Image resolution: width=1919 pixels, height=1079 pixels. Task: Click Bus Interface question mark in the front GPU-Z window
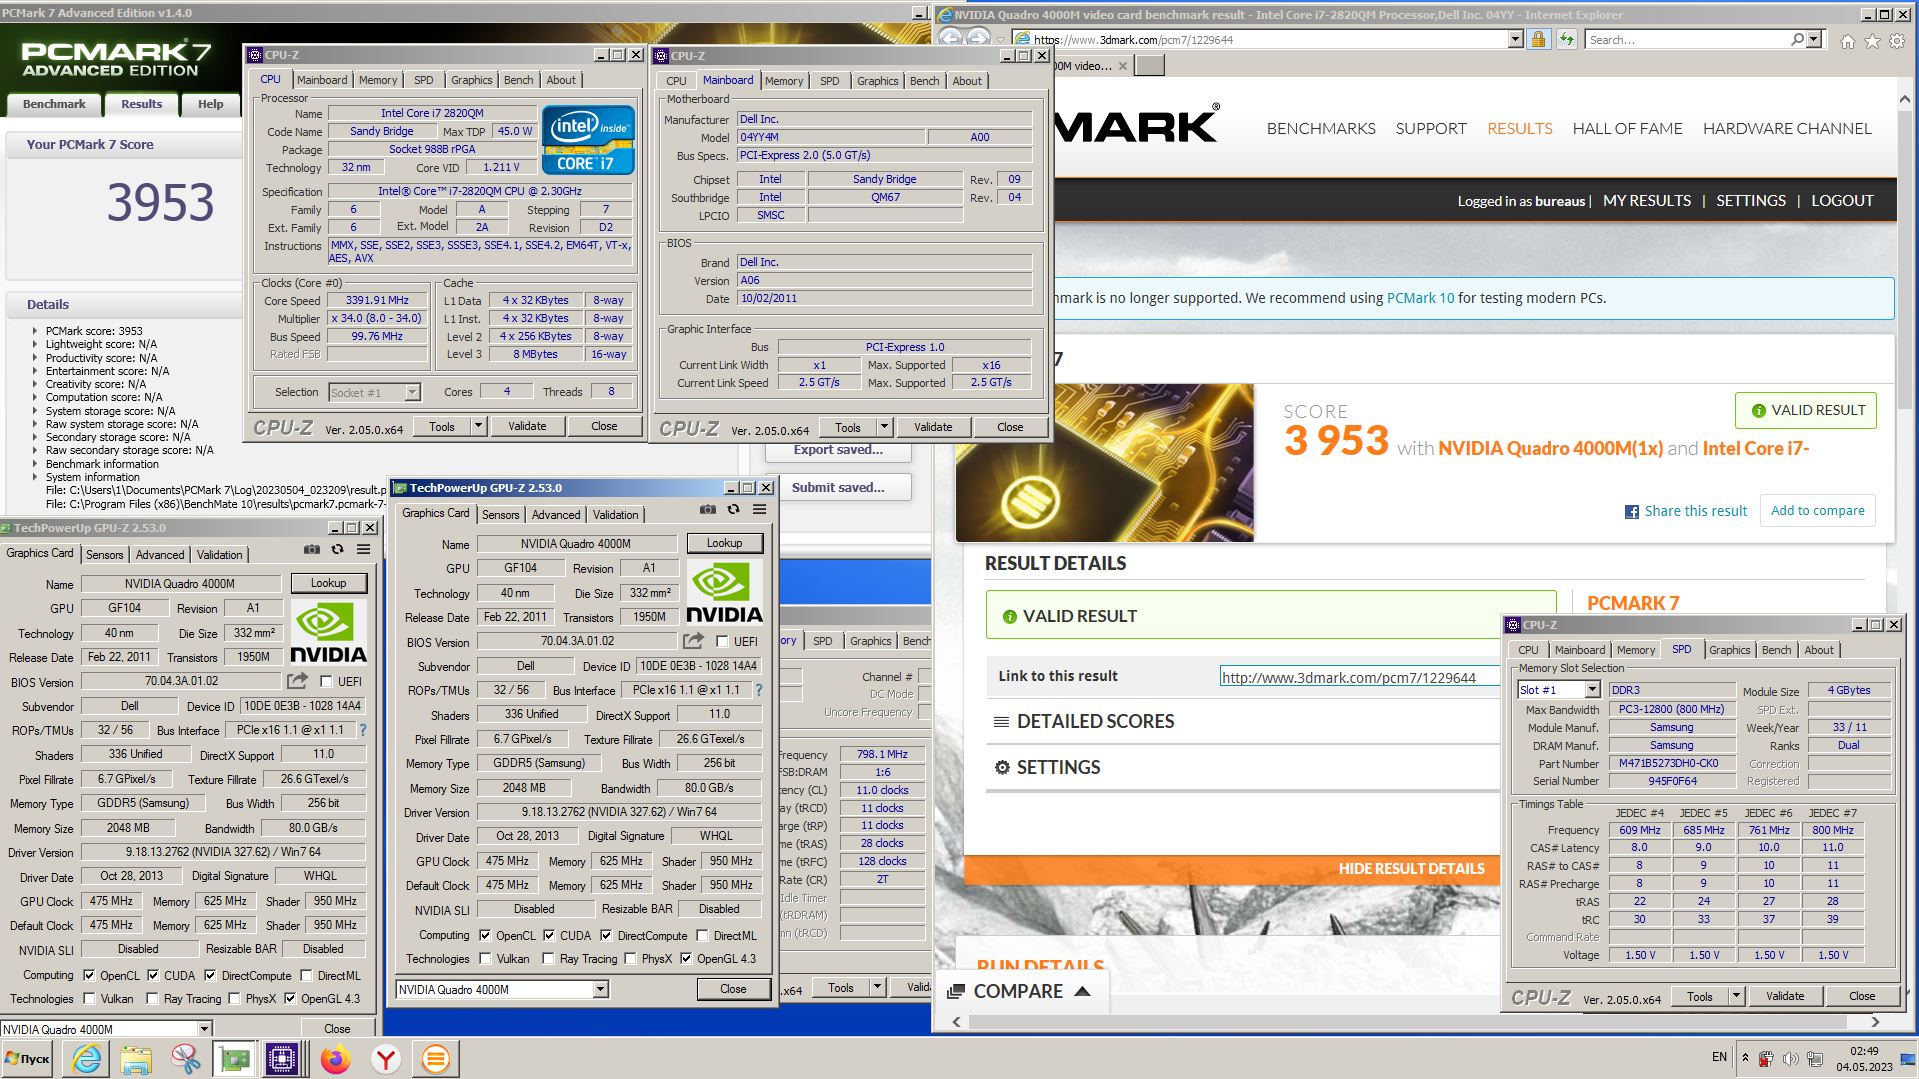[759, 690]
